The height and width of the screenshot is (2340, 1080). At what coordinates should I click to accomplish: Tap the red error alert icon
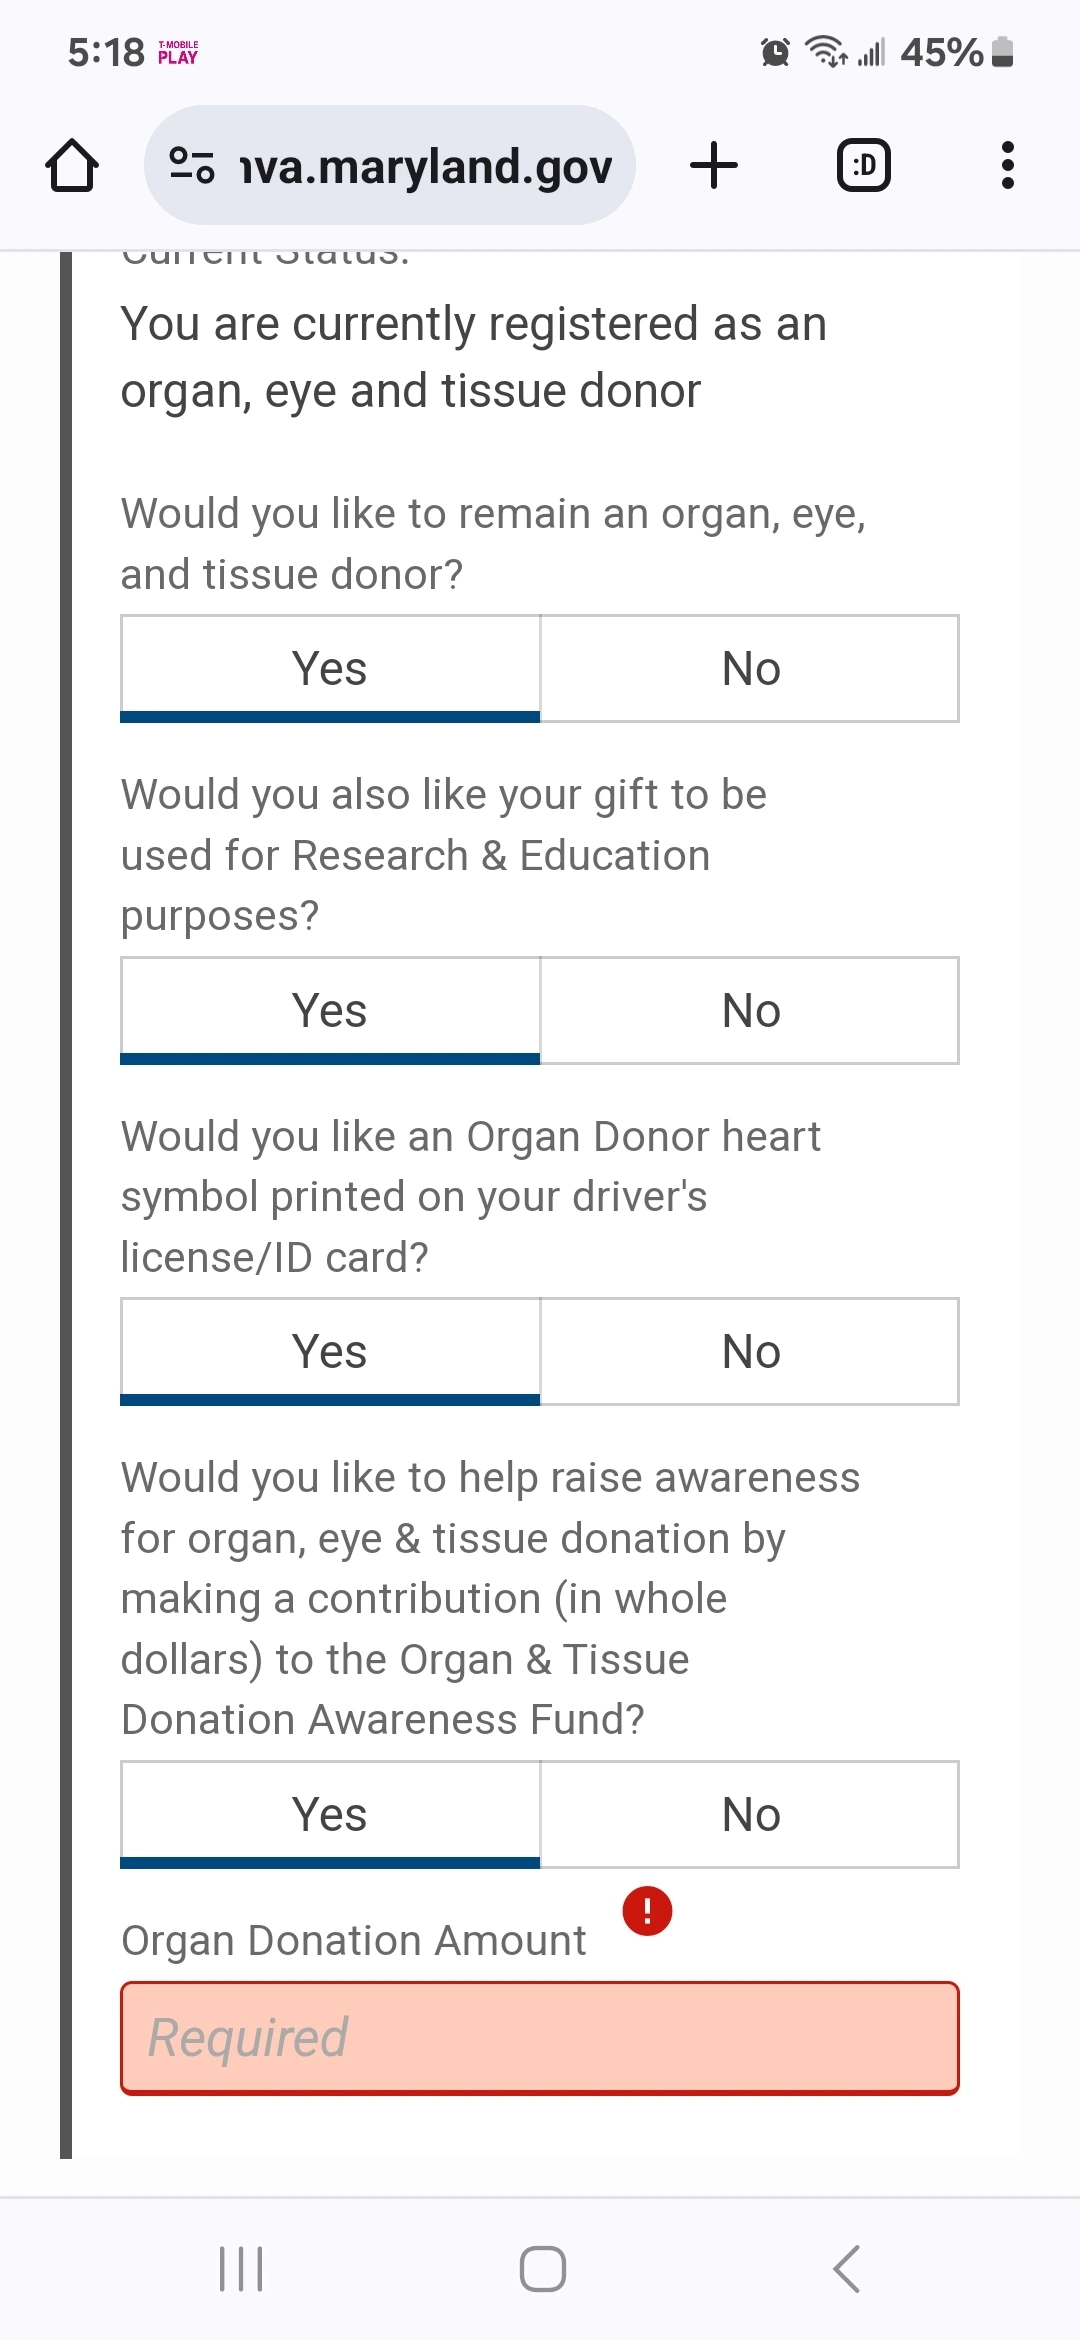[647, 1911]
